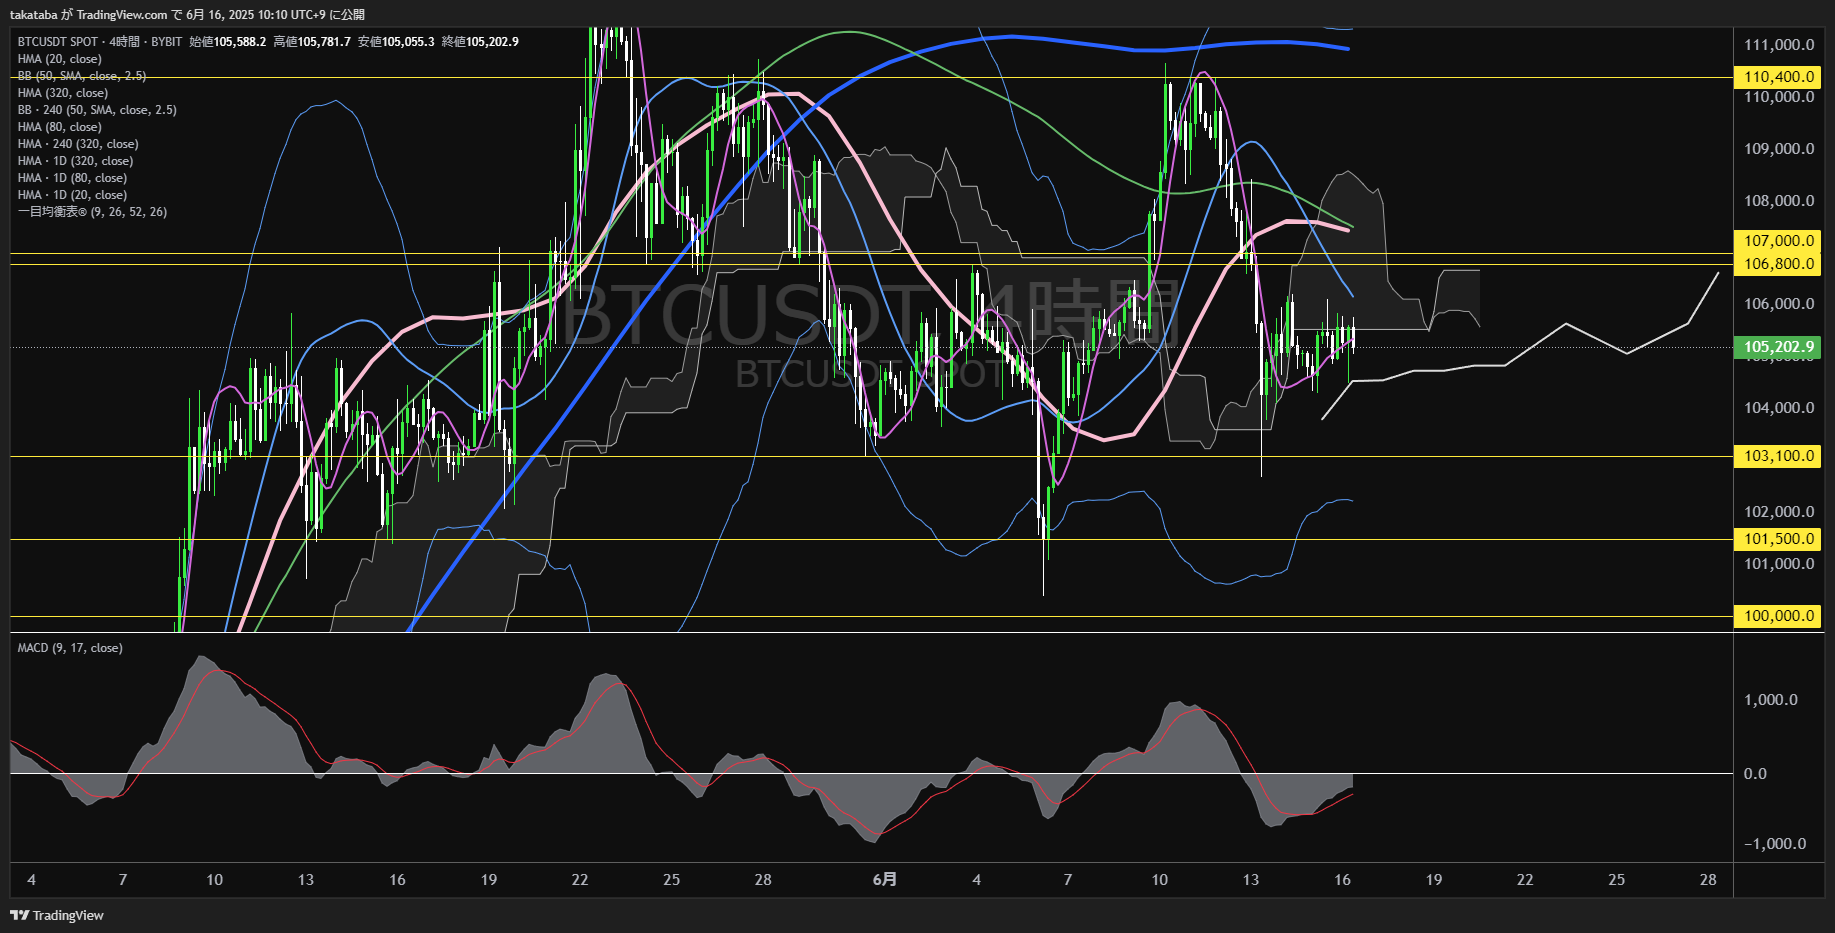Click the yellow 103,100.0 price label
Image resolution: width=1835 pixels, height=933 pixels.
click(x=1778, y=456)
